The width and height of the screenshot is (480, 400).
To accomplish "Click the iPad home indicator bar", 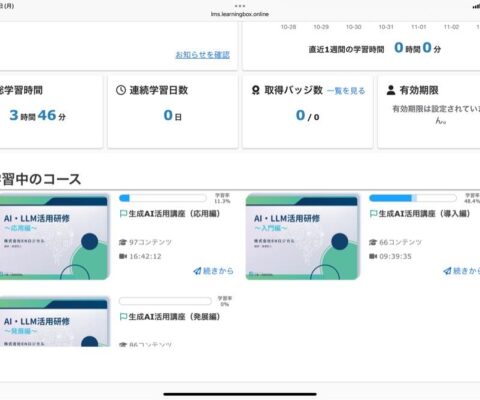I will pos(240,394).
